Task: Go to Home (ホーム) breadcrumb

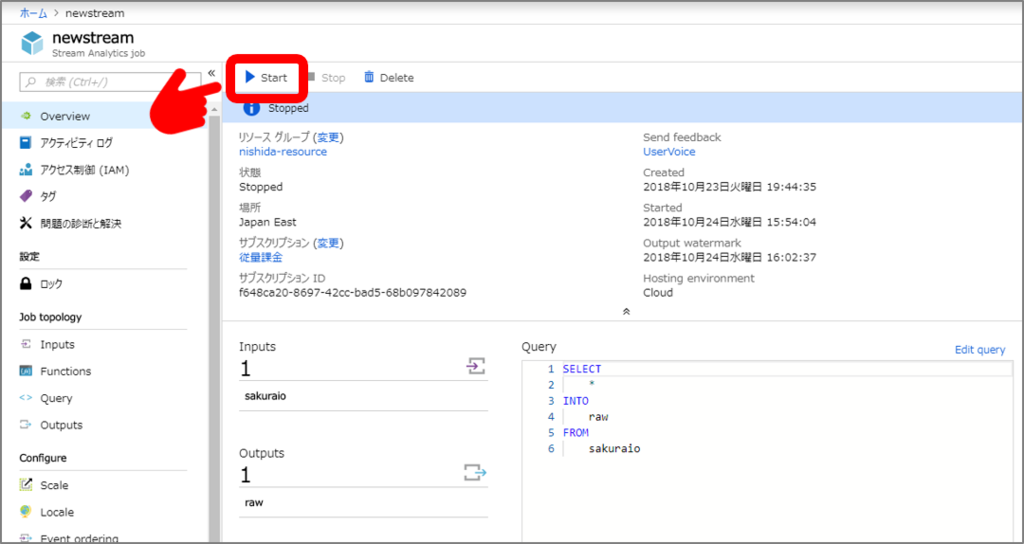Action: 33,12
